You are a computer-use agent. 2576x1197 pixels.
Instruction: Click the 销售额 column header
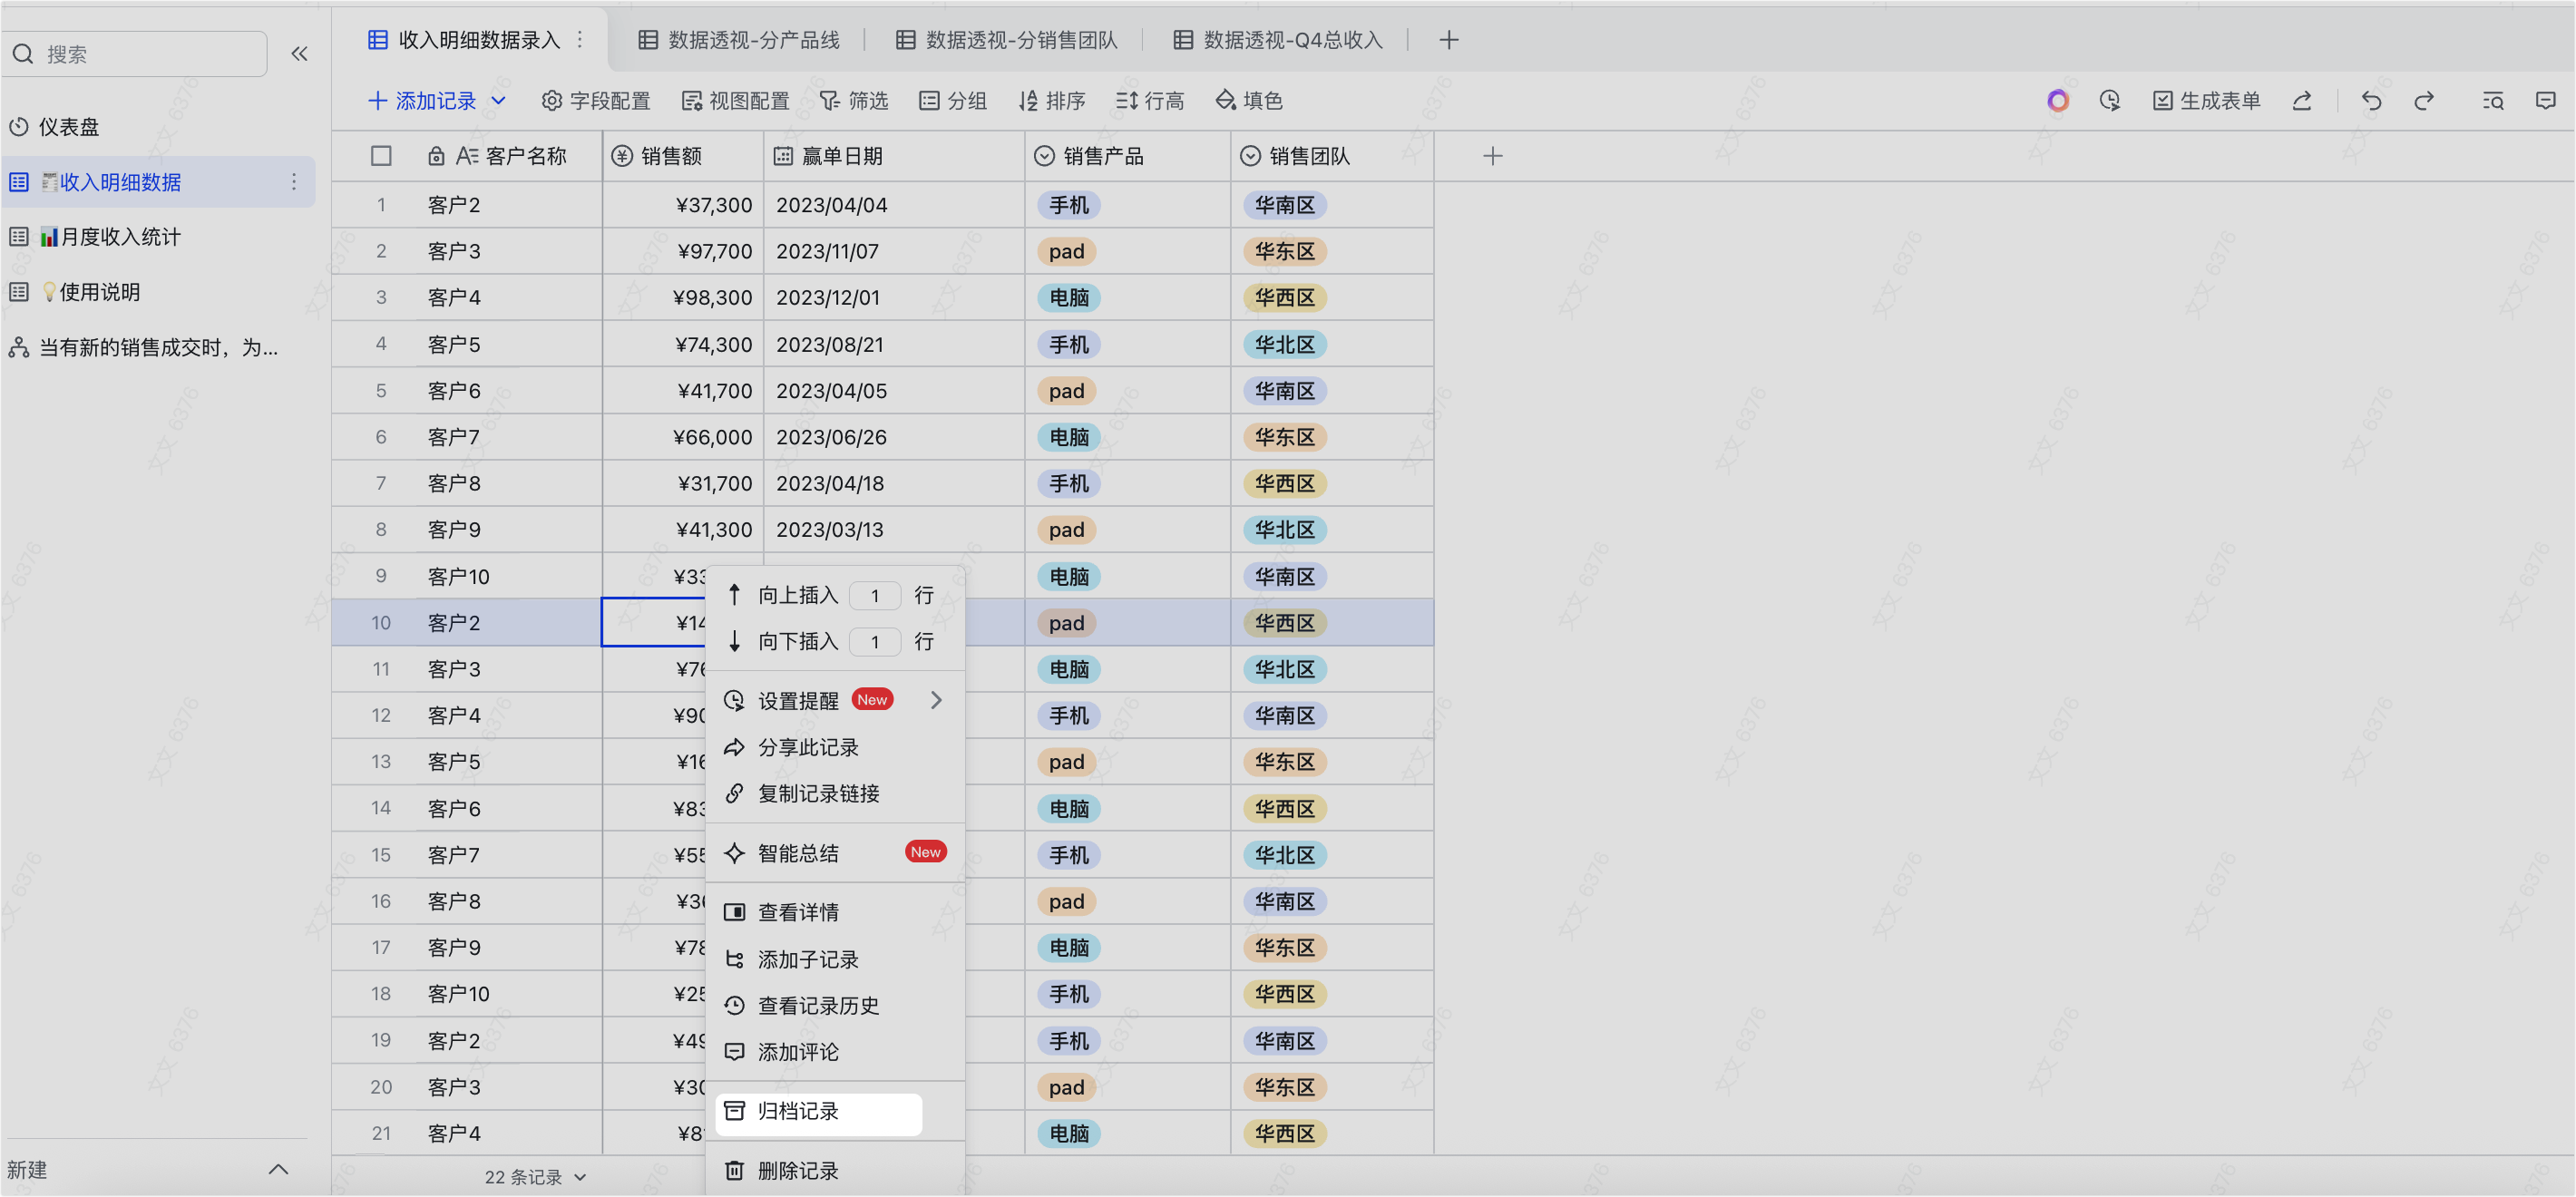[683, 156]
